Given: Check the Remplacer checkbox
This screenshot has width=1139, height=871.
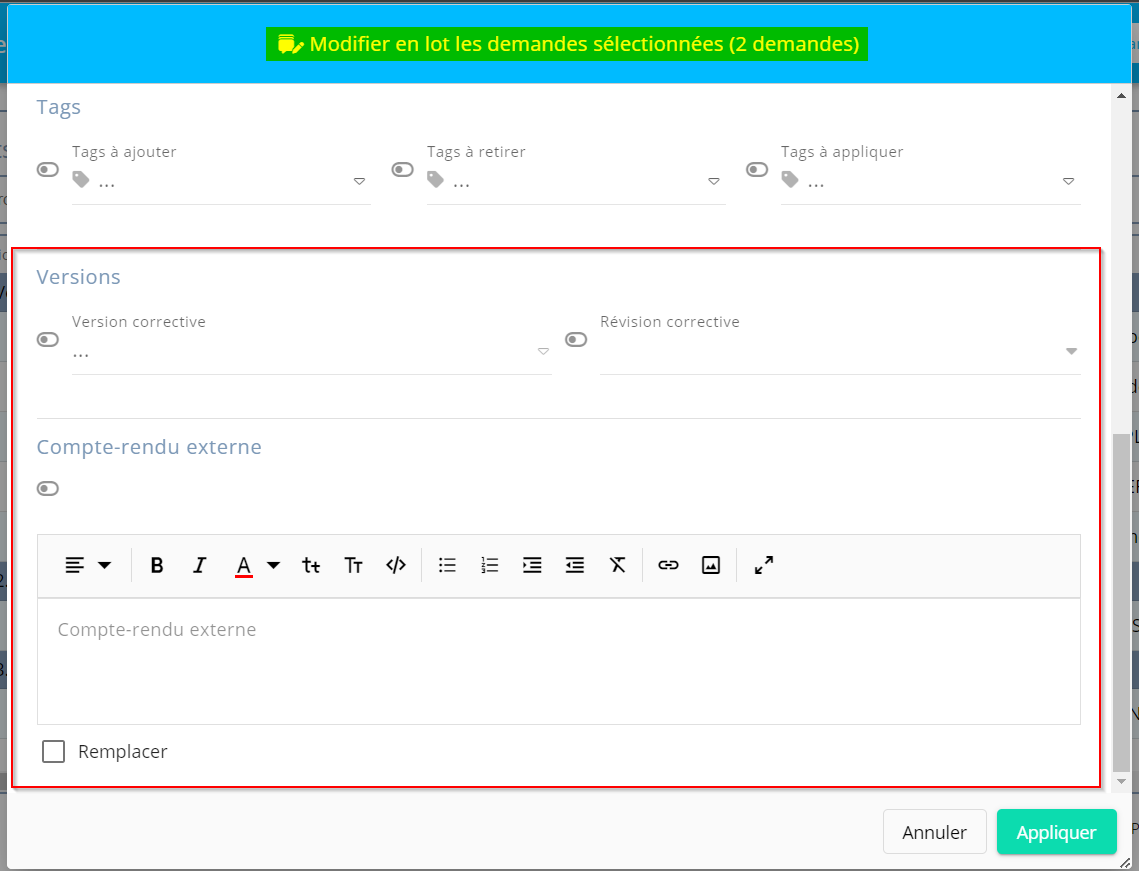Looking at the screenshot, I should 54,751.
